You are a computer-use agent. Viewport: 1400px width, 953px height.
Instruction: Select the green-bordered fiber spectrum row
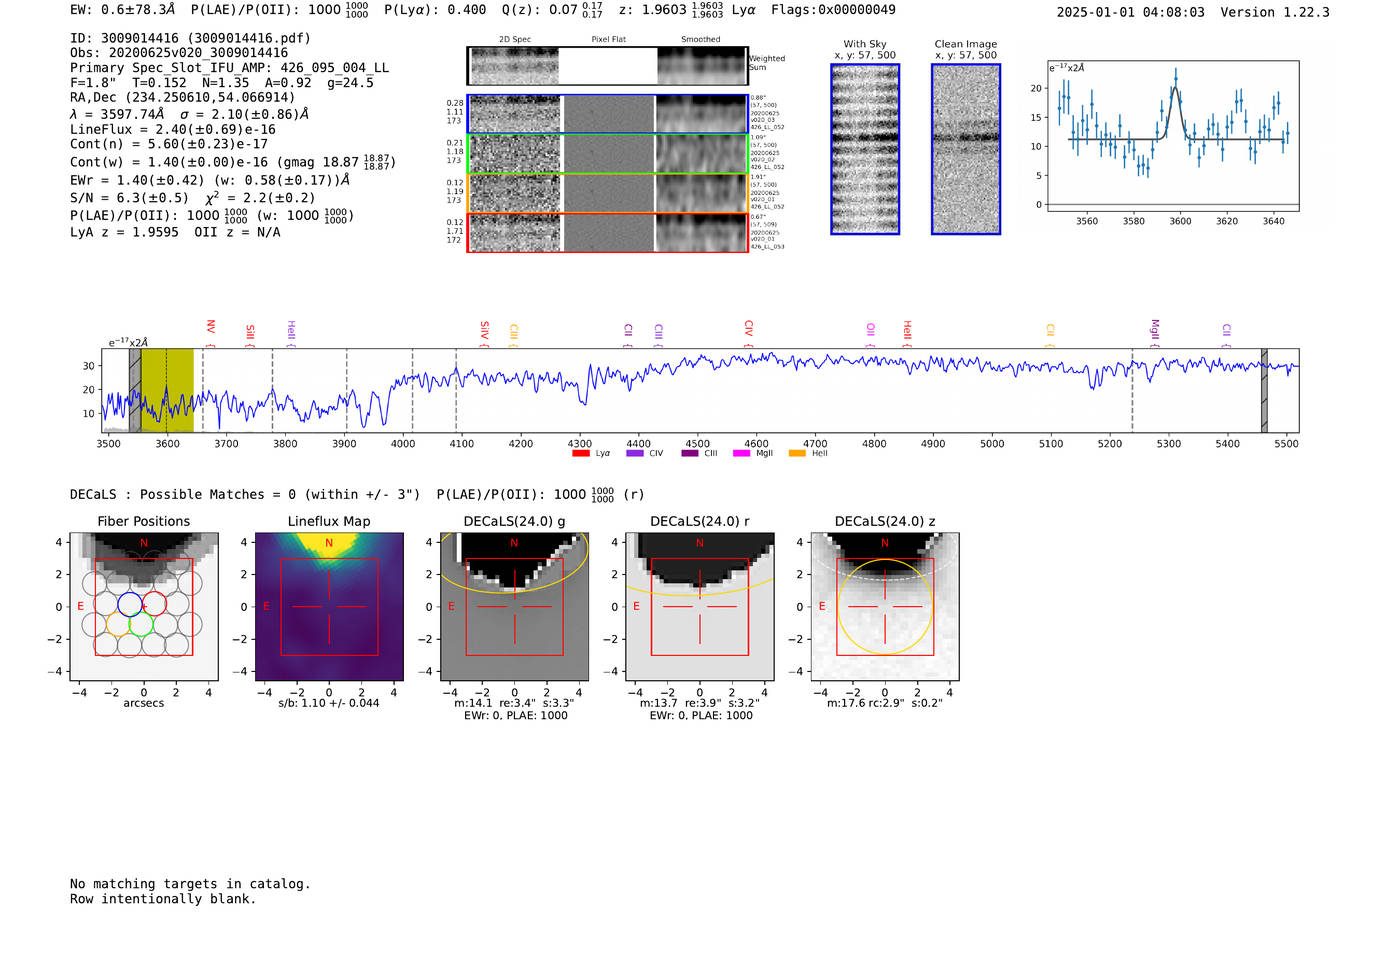[607, 154]
